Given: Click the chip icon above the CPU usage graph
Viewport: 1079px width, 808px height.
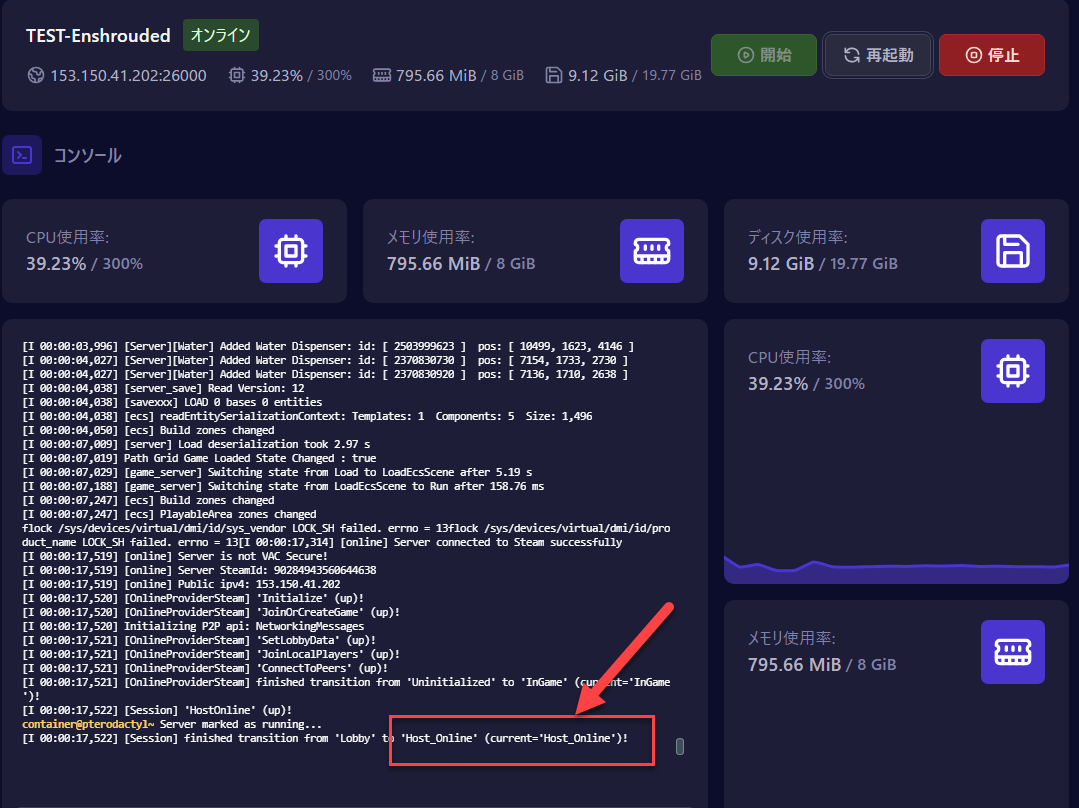Looking at the screenshot, I should coord(1012,371).
